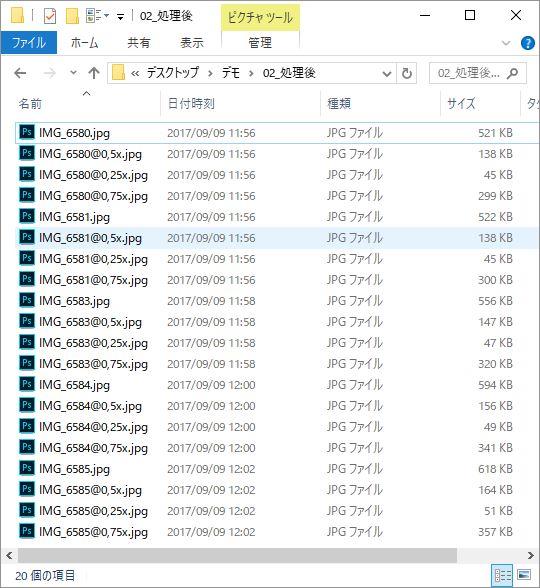Go up one folder level
Image resolution: width=540 pixels, height=588 pixels.
(x=94, y=73)
